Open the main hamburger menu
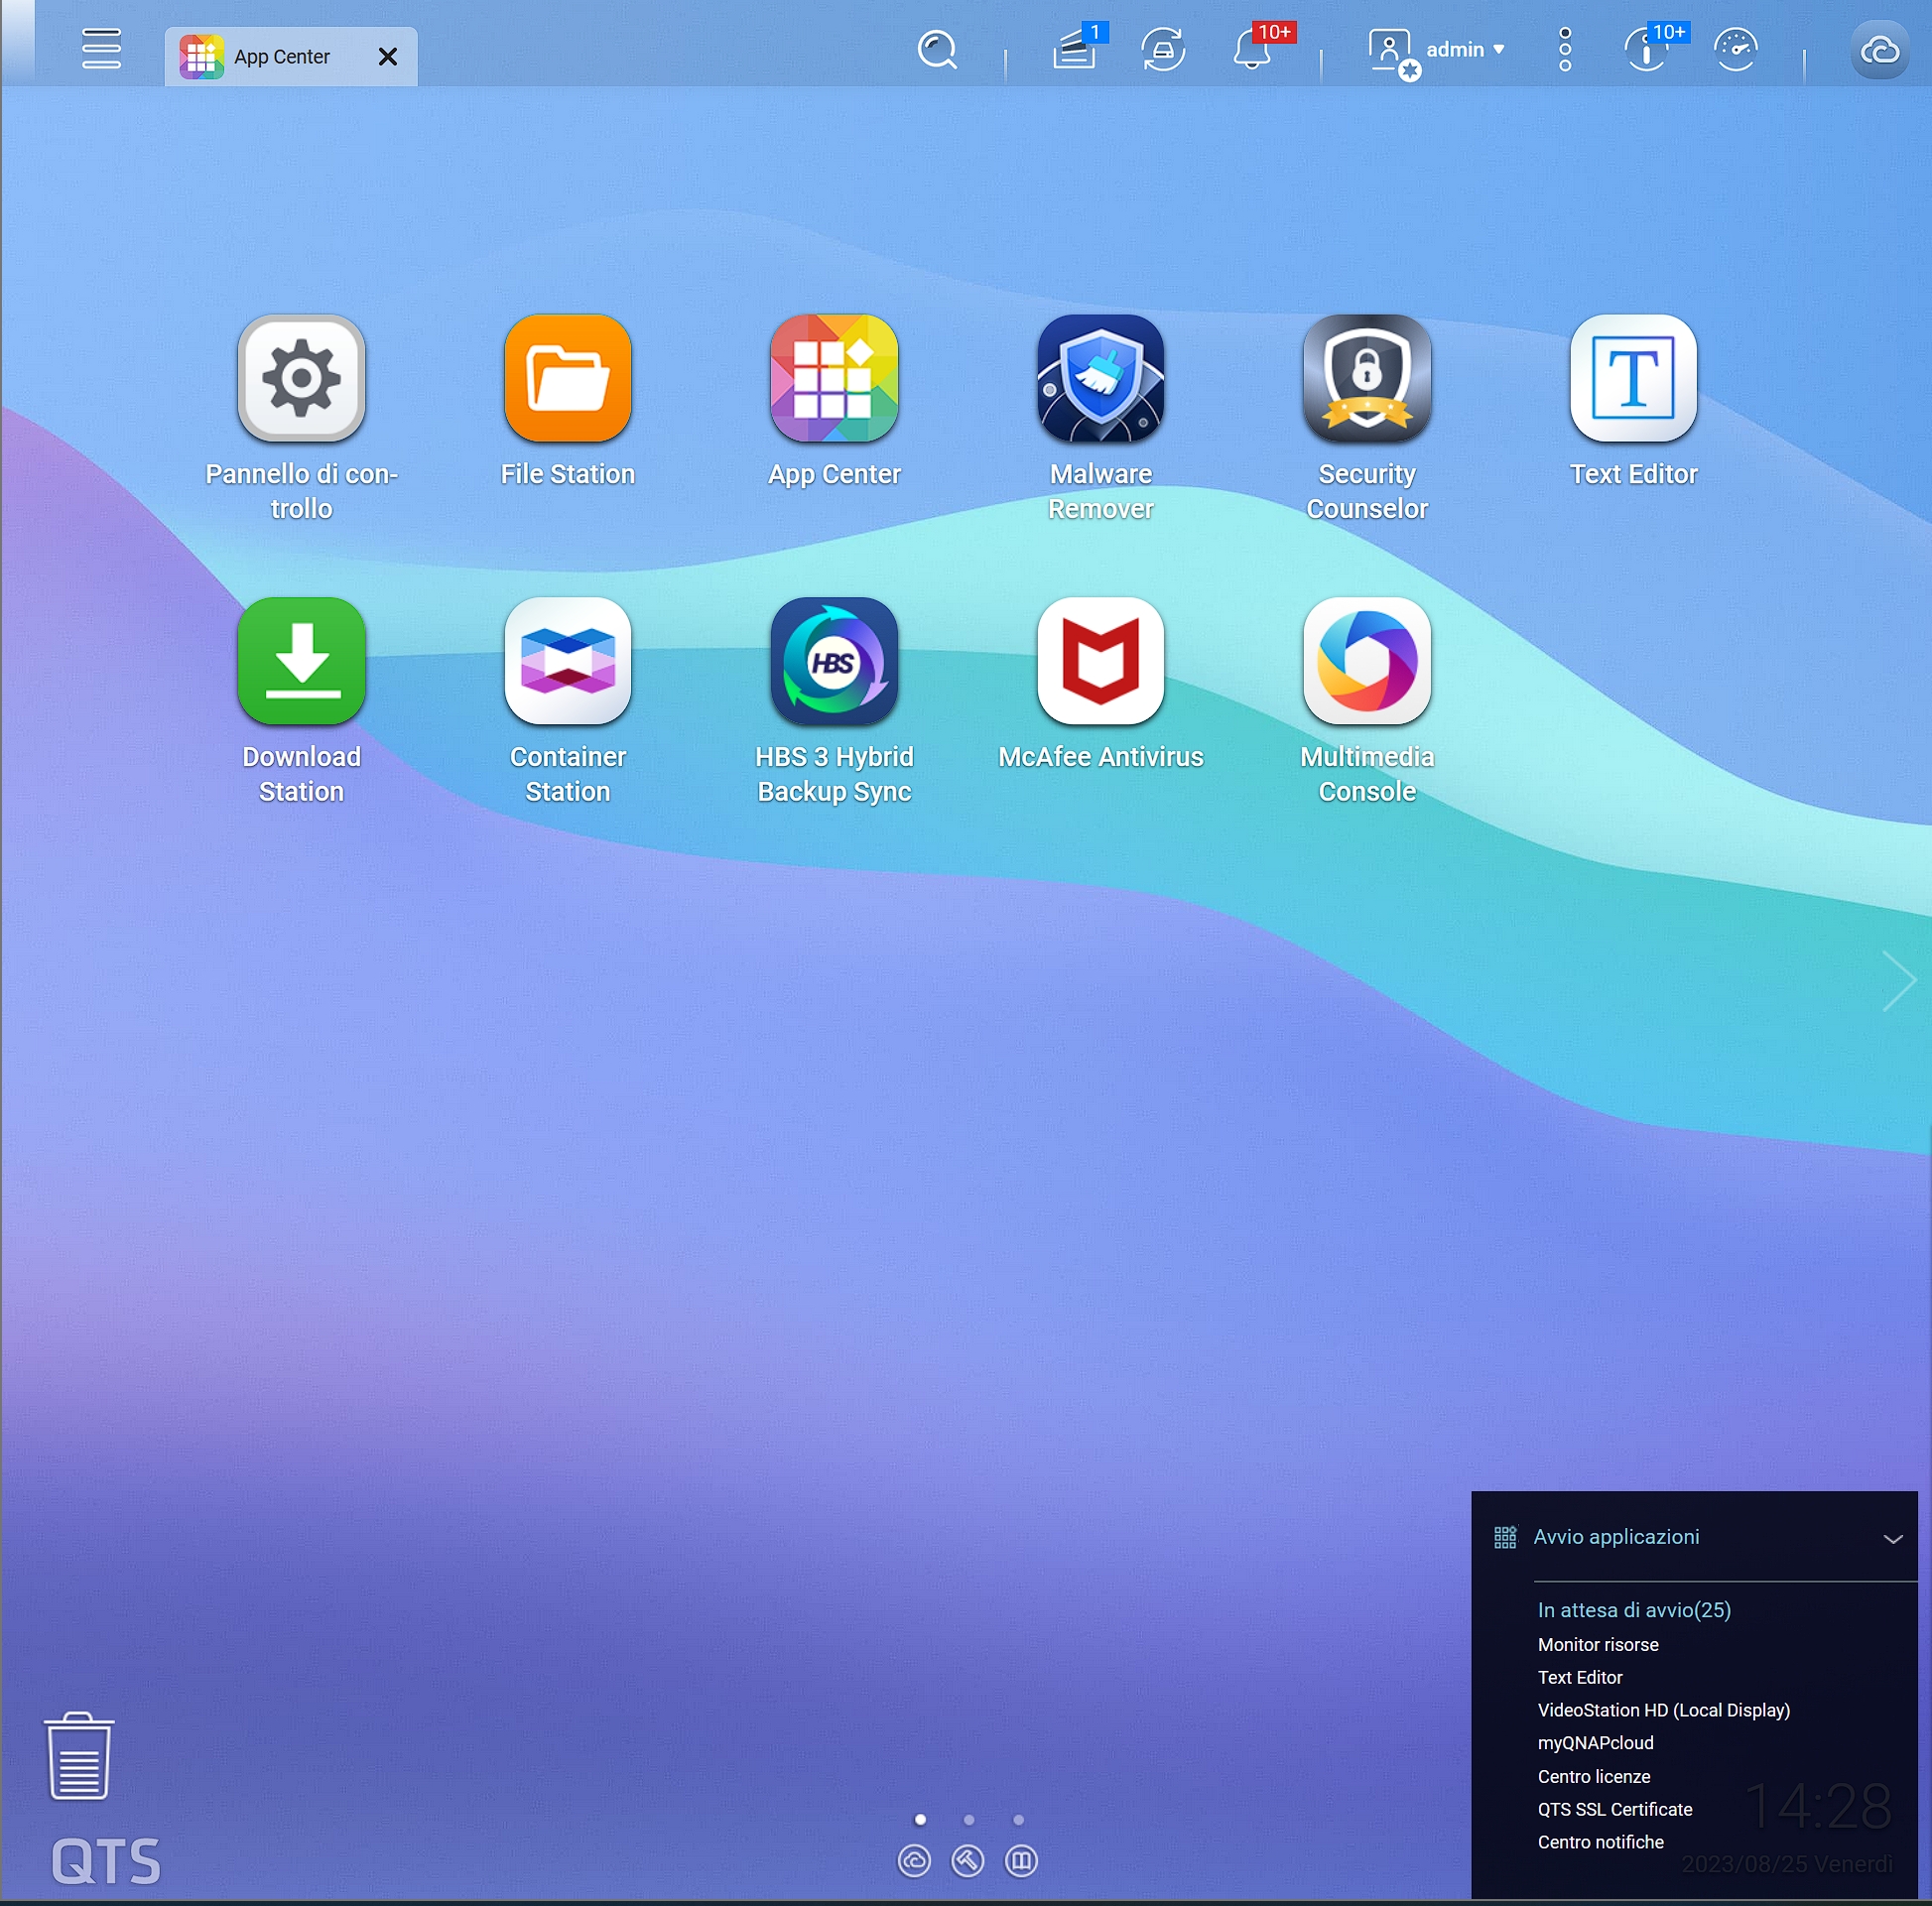Image resolution: width=1932 pixels, height=1906 pixels. coord(101,49)
